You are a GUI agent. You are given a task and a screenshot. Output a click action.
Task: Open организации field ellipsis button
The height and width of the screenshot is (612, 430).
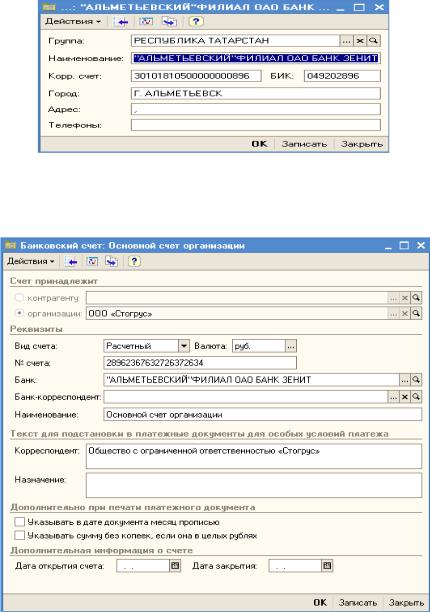393,313
